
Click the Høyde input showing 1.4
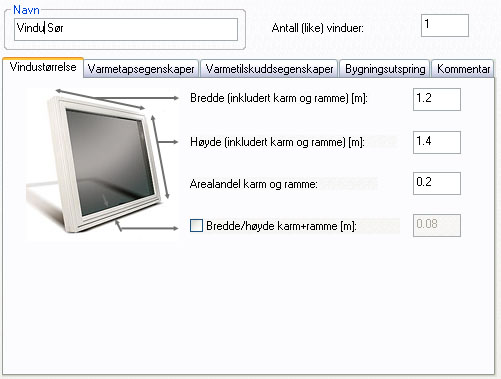coord(437,142)
